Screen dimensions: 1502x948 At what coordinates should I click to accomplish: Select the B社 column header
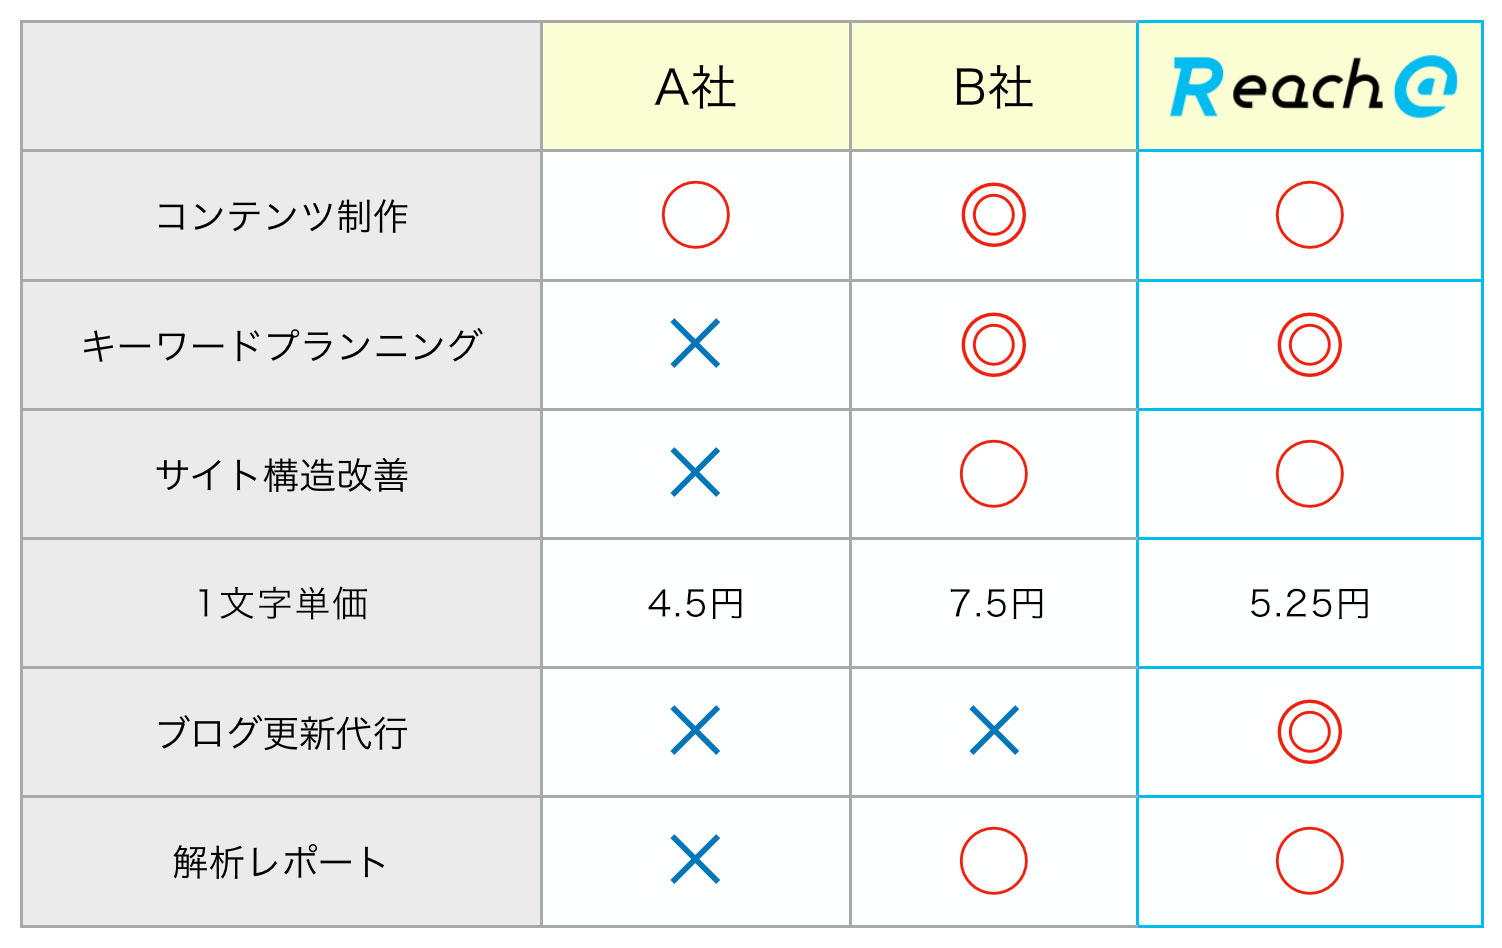coord(993,87)
